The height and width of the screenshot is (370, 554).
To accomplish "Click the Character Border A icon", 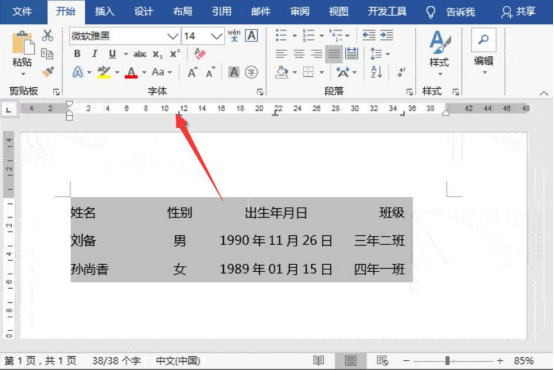I will 252,36.
